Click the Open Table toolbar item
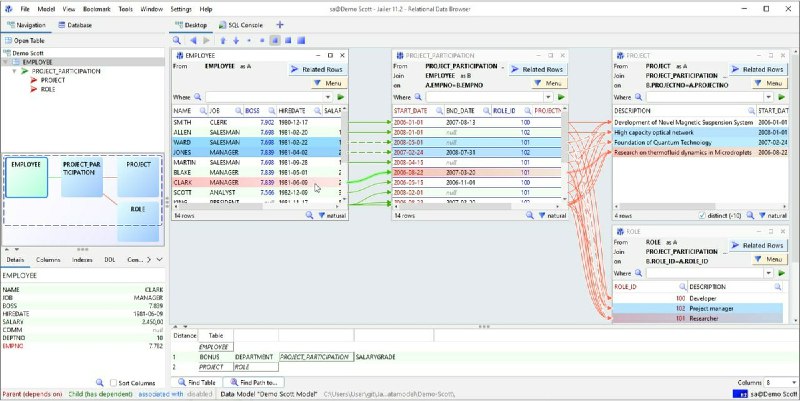Viewport: 800px width, 401px height. [24, 41]
